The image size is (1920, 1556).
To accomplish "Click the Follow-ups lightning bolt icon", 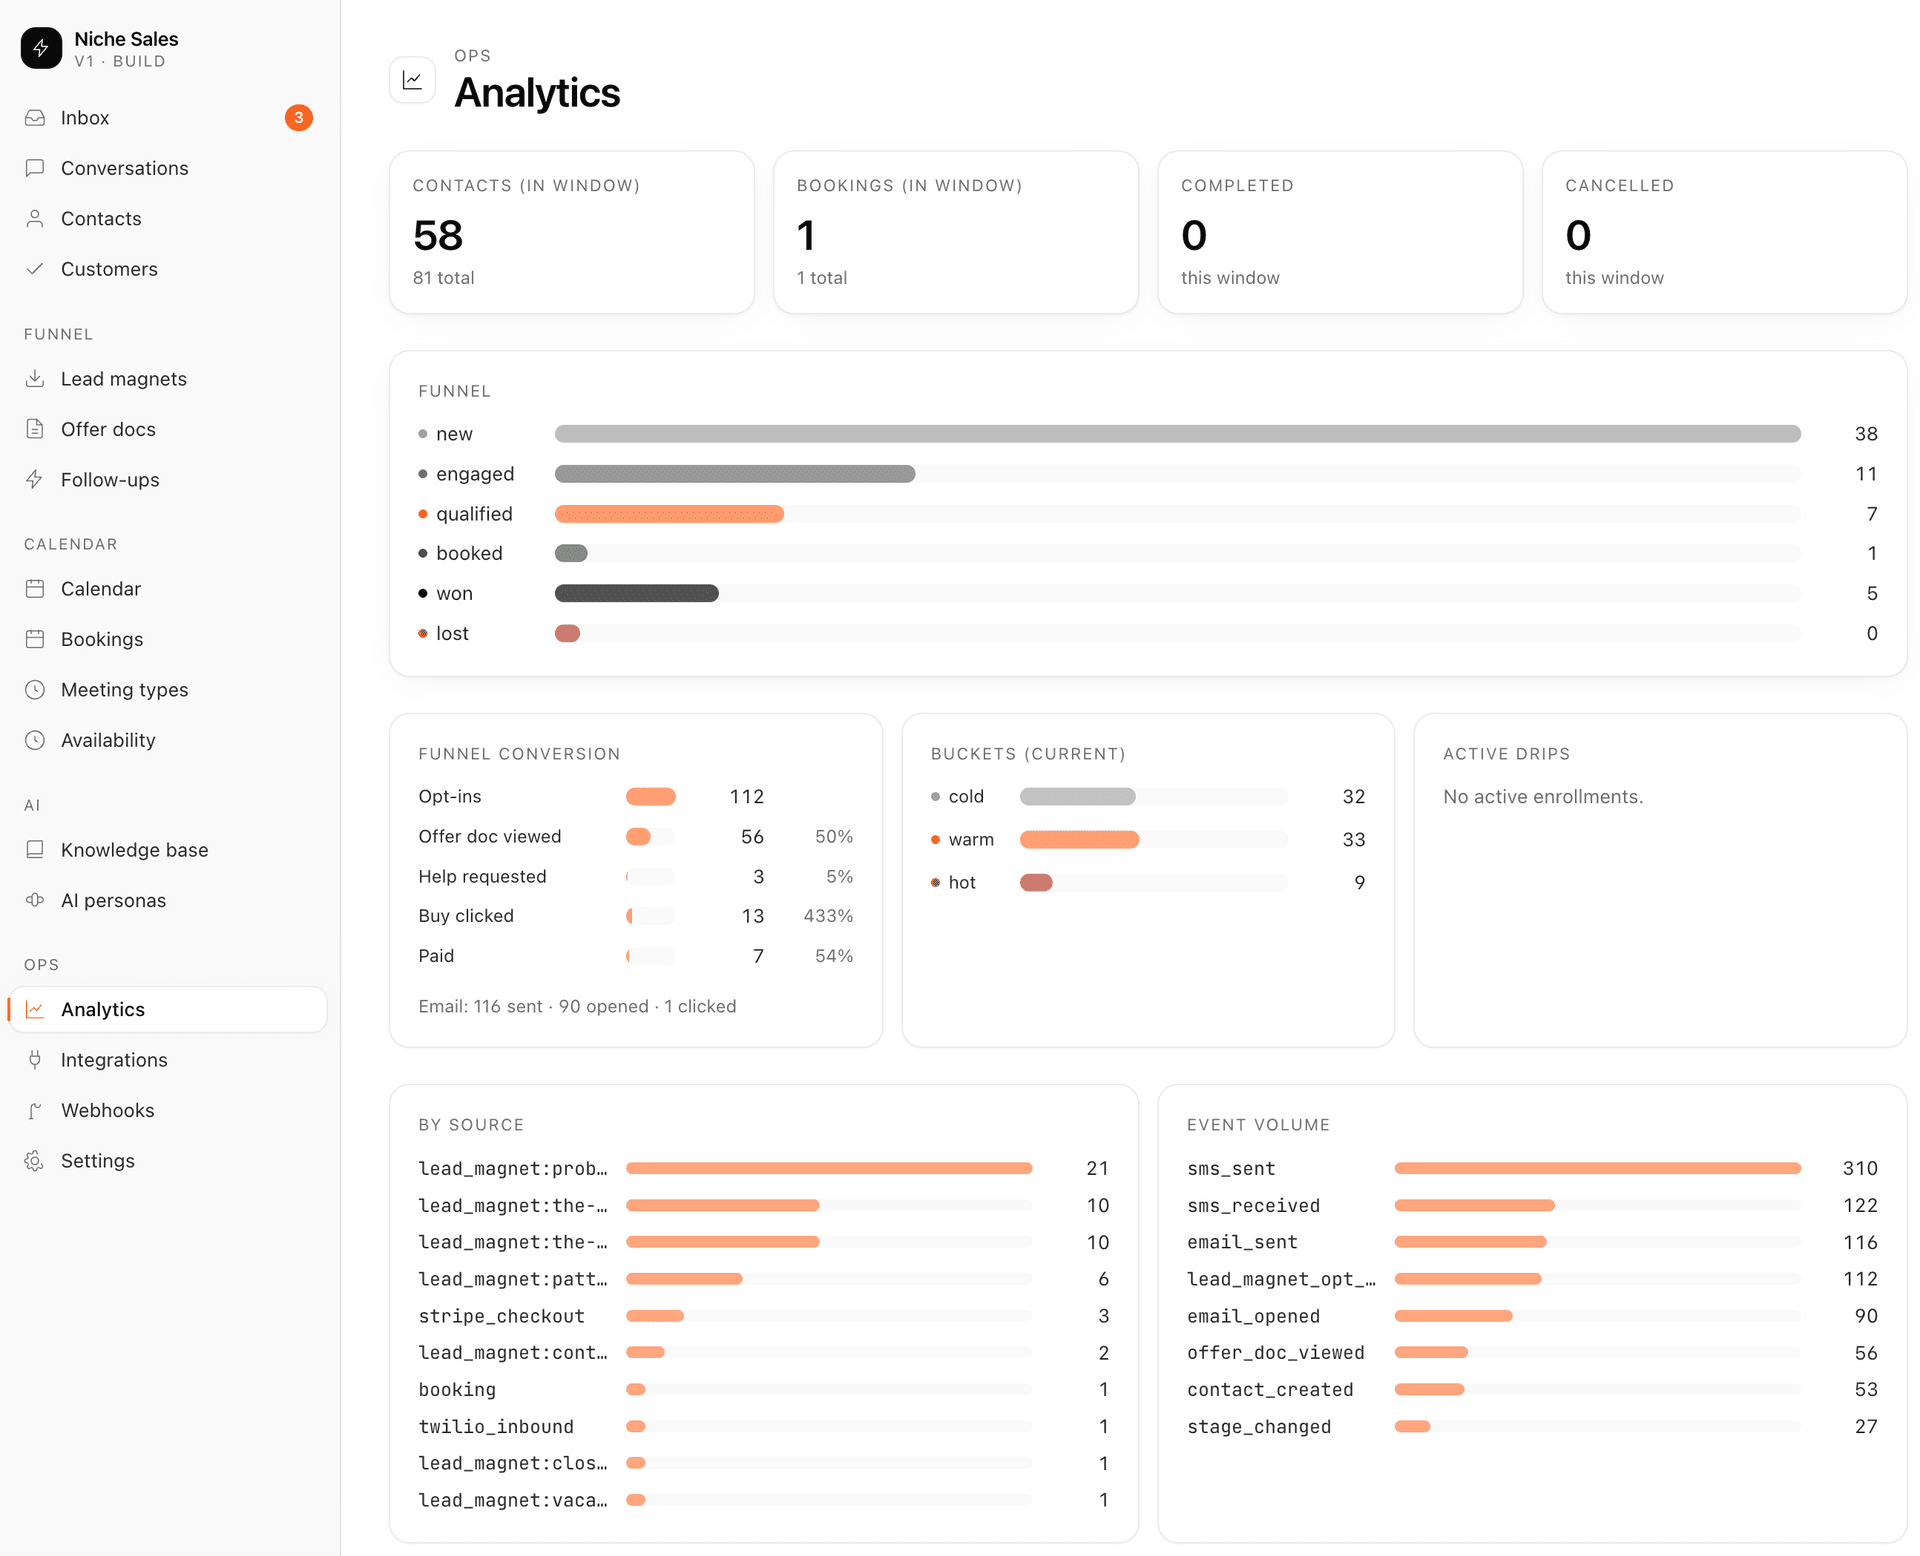I will 35,480.
